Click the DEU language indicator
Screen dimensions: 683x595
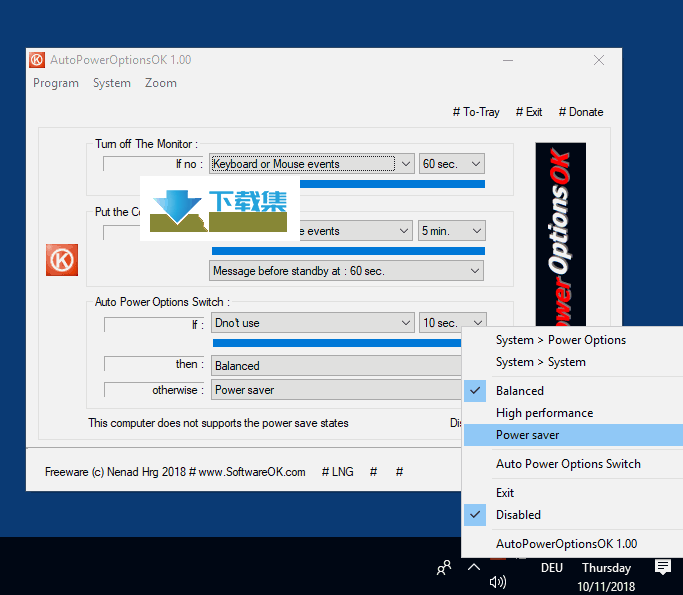point(551,568)
